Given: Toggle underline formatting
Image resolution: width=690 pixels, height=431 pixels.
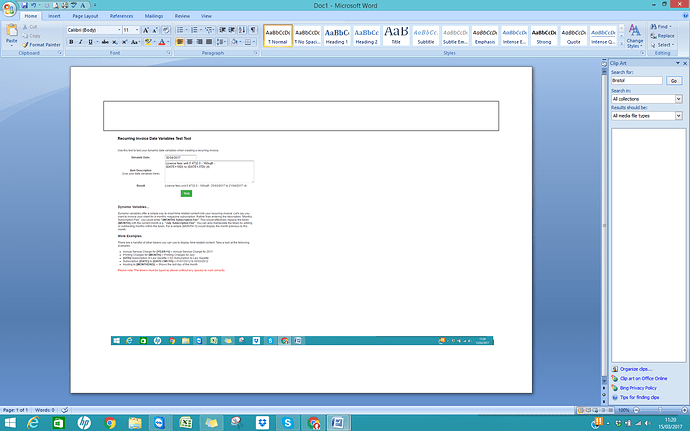Looking at the screenshot, I should (92, 43).
